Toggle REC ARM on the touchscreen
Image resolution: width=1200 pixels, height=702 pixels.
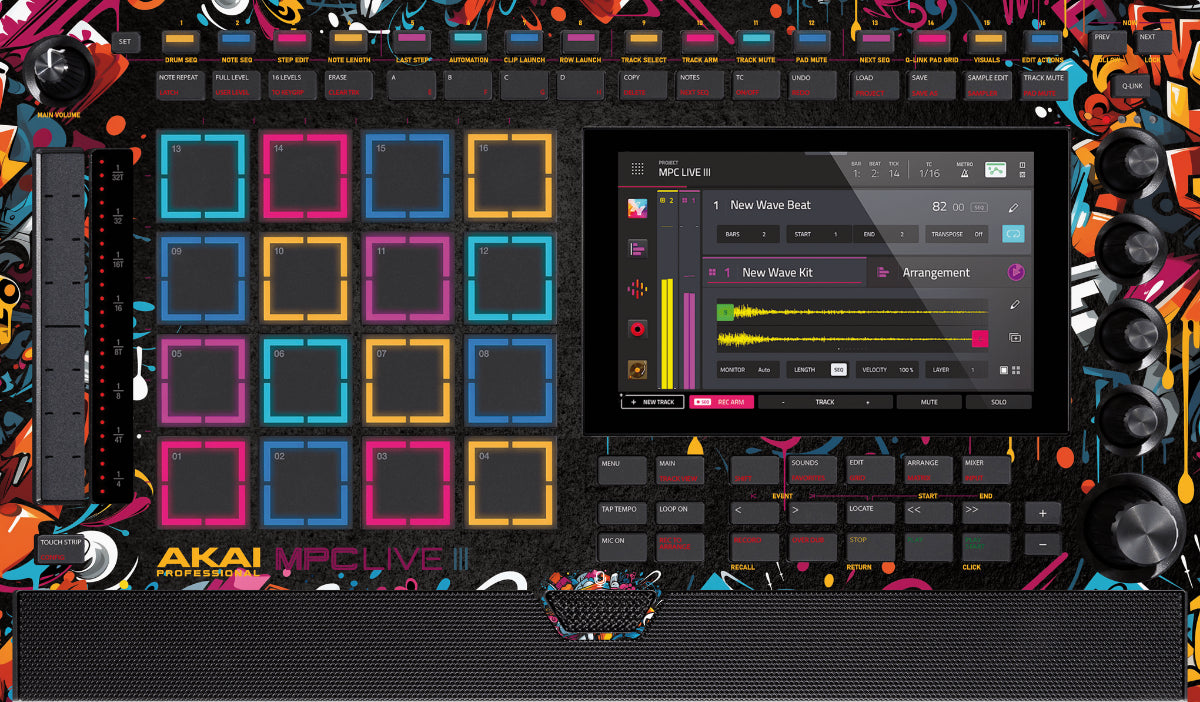(721, 402)
